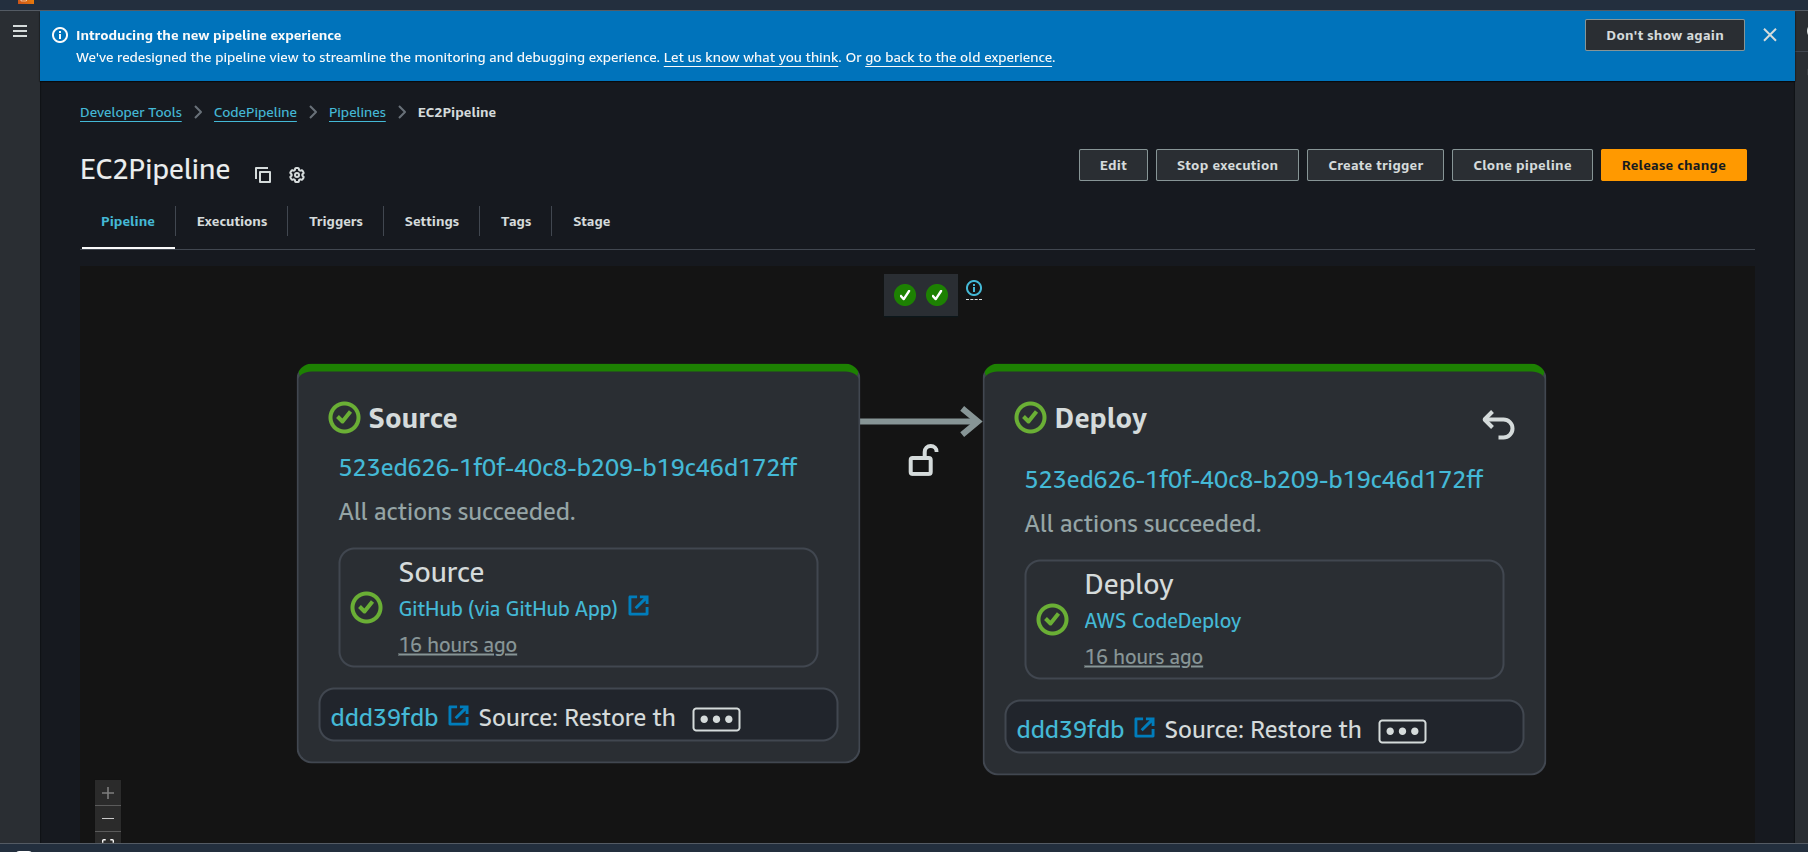
Task: Dismiss the new pipeline experience banner
Action: 1770,35
